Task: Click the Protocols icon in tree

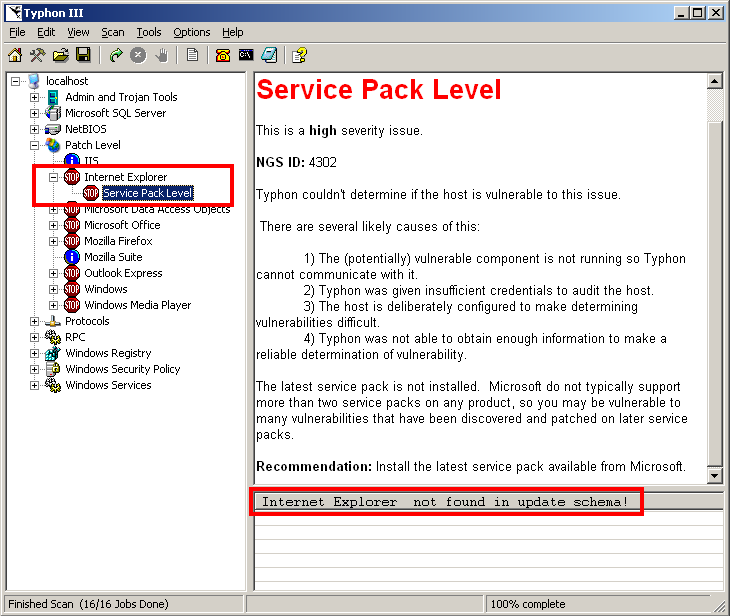Action: [x=53, y=321]
